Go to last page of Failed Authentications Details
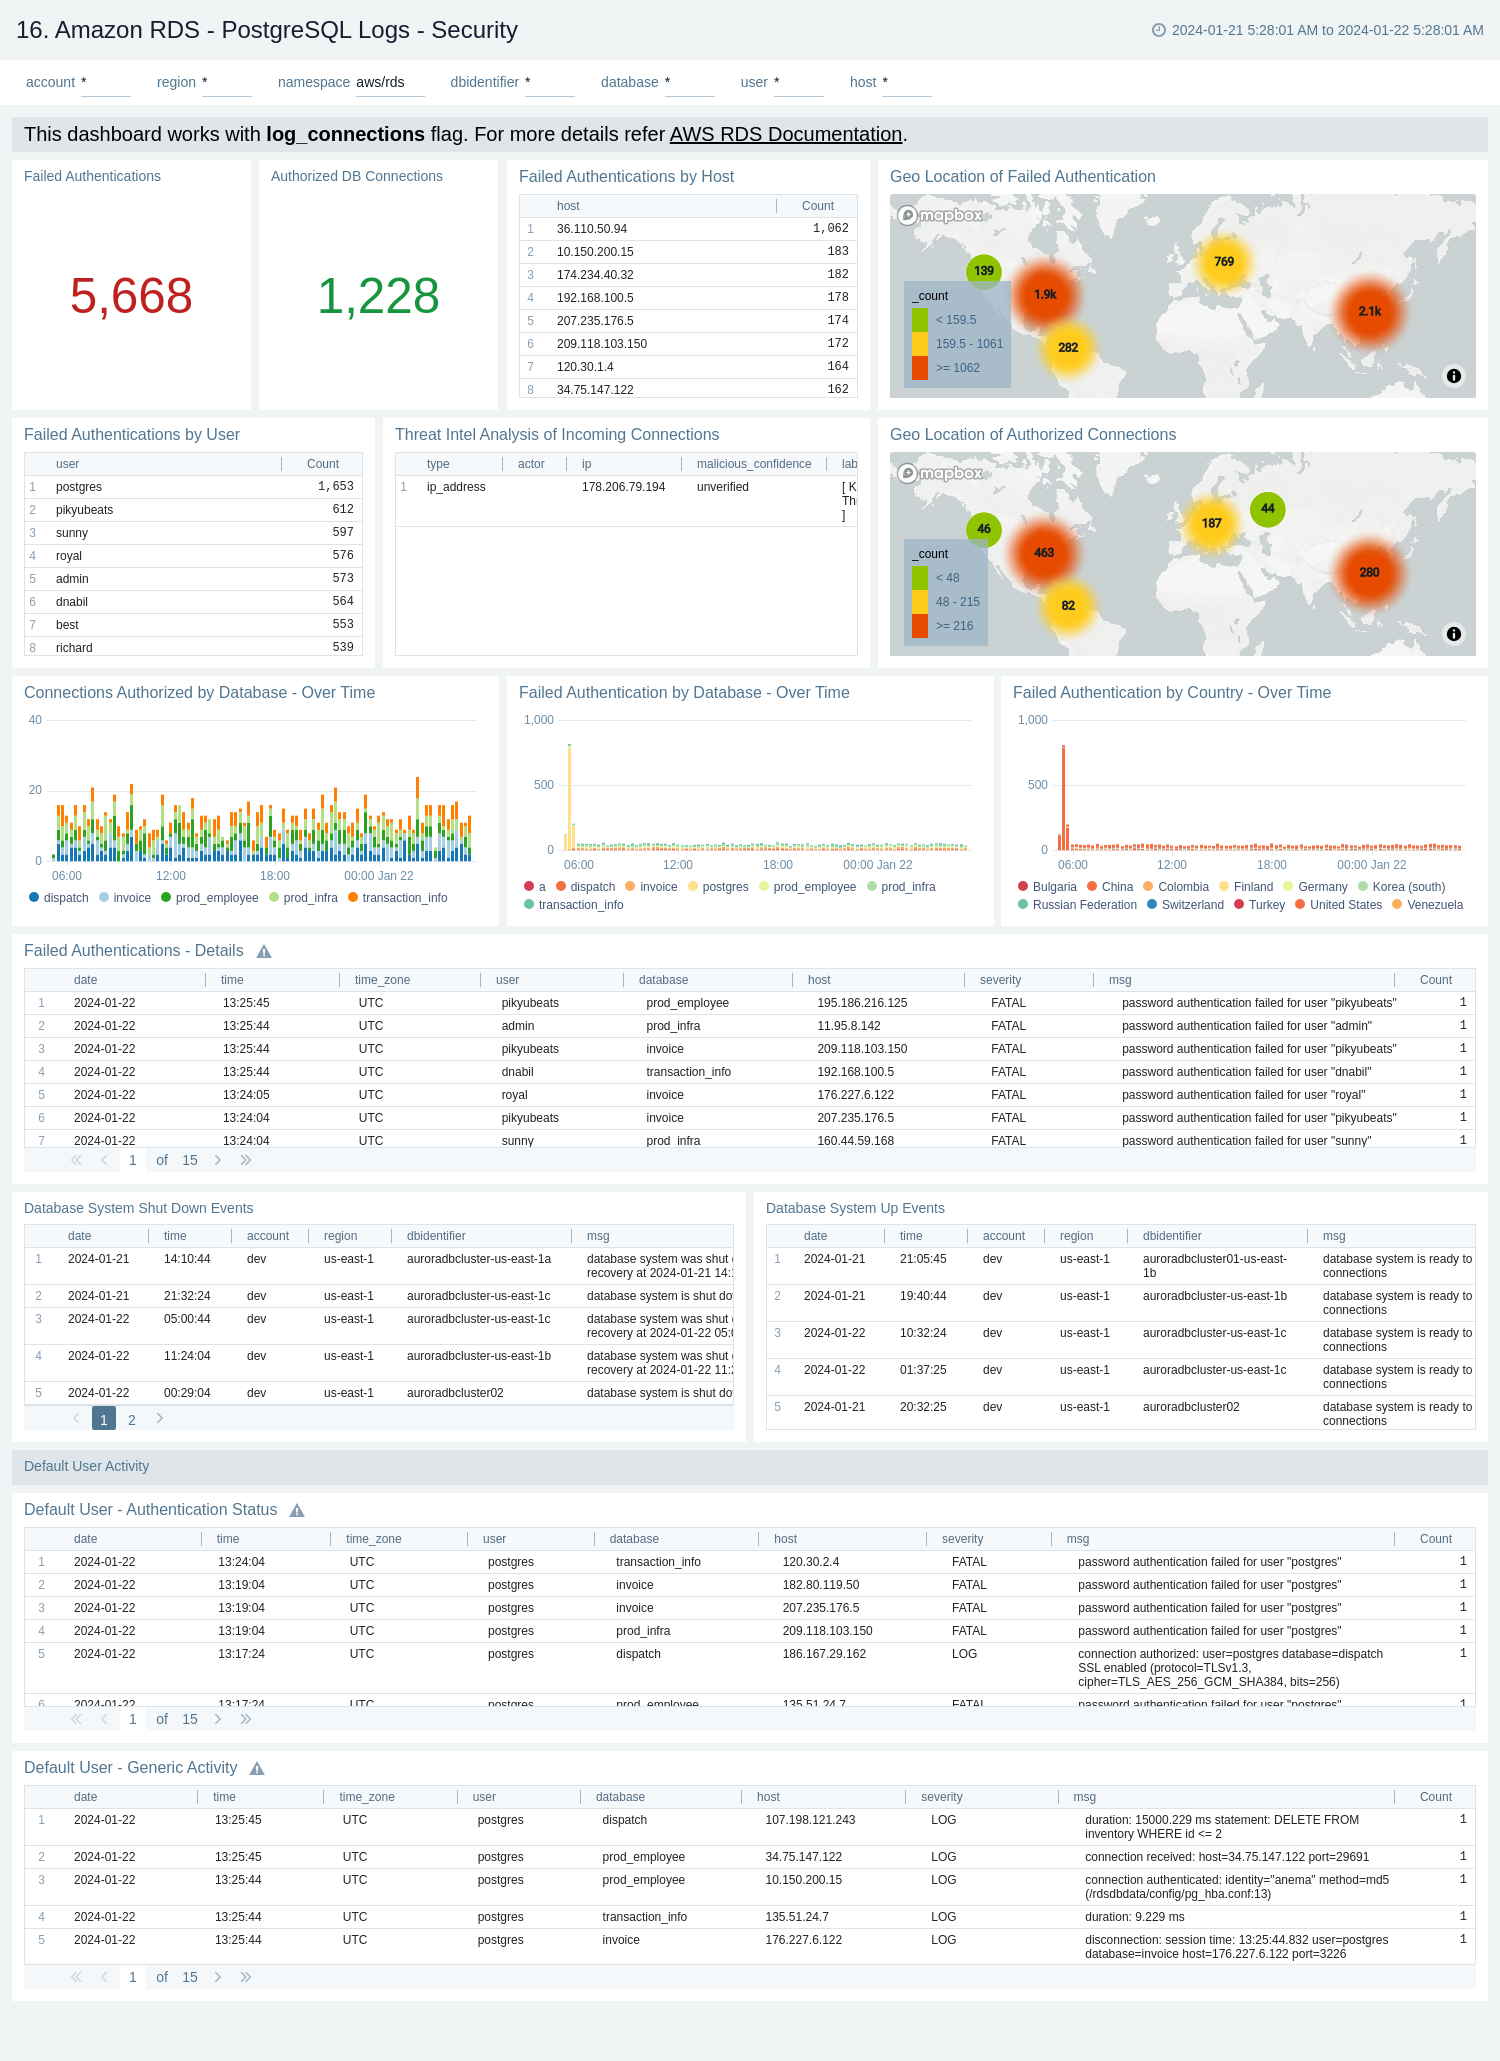The width and height of the screenshot is (1500, 2061). 246,1160
